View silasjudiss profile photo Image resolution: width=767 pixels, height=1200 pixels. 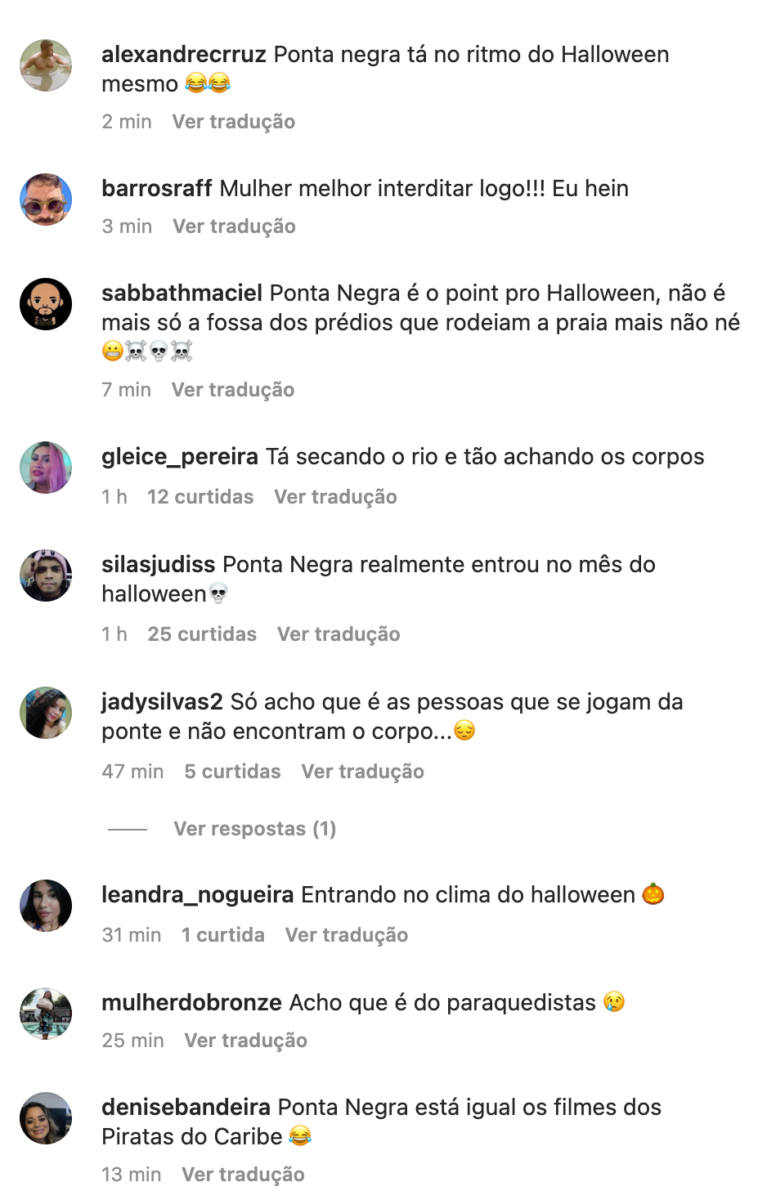click(x=46, y=575)
